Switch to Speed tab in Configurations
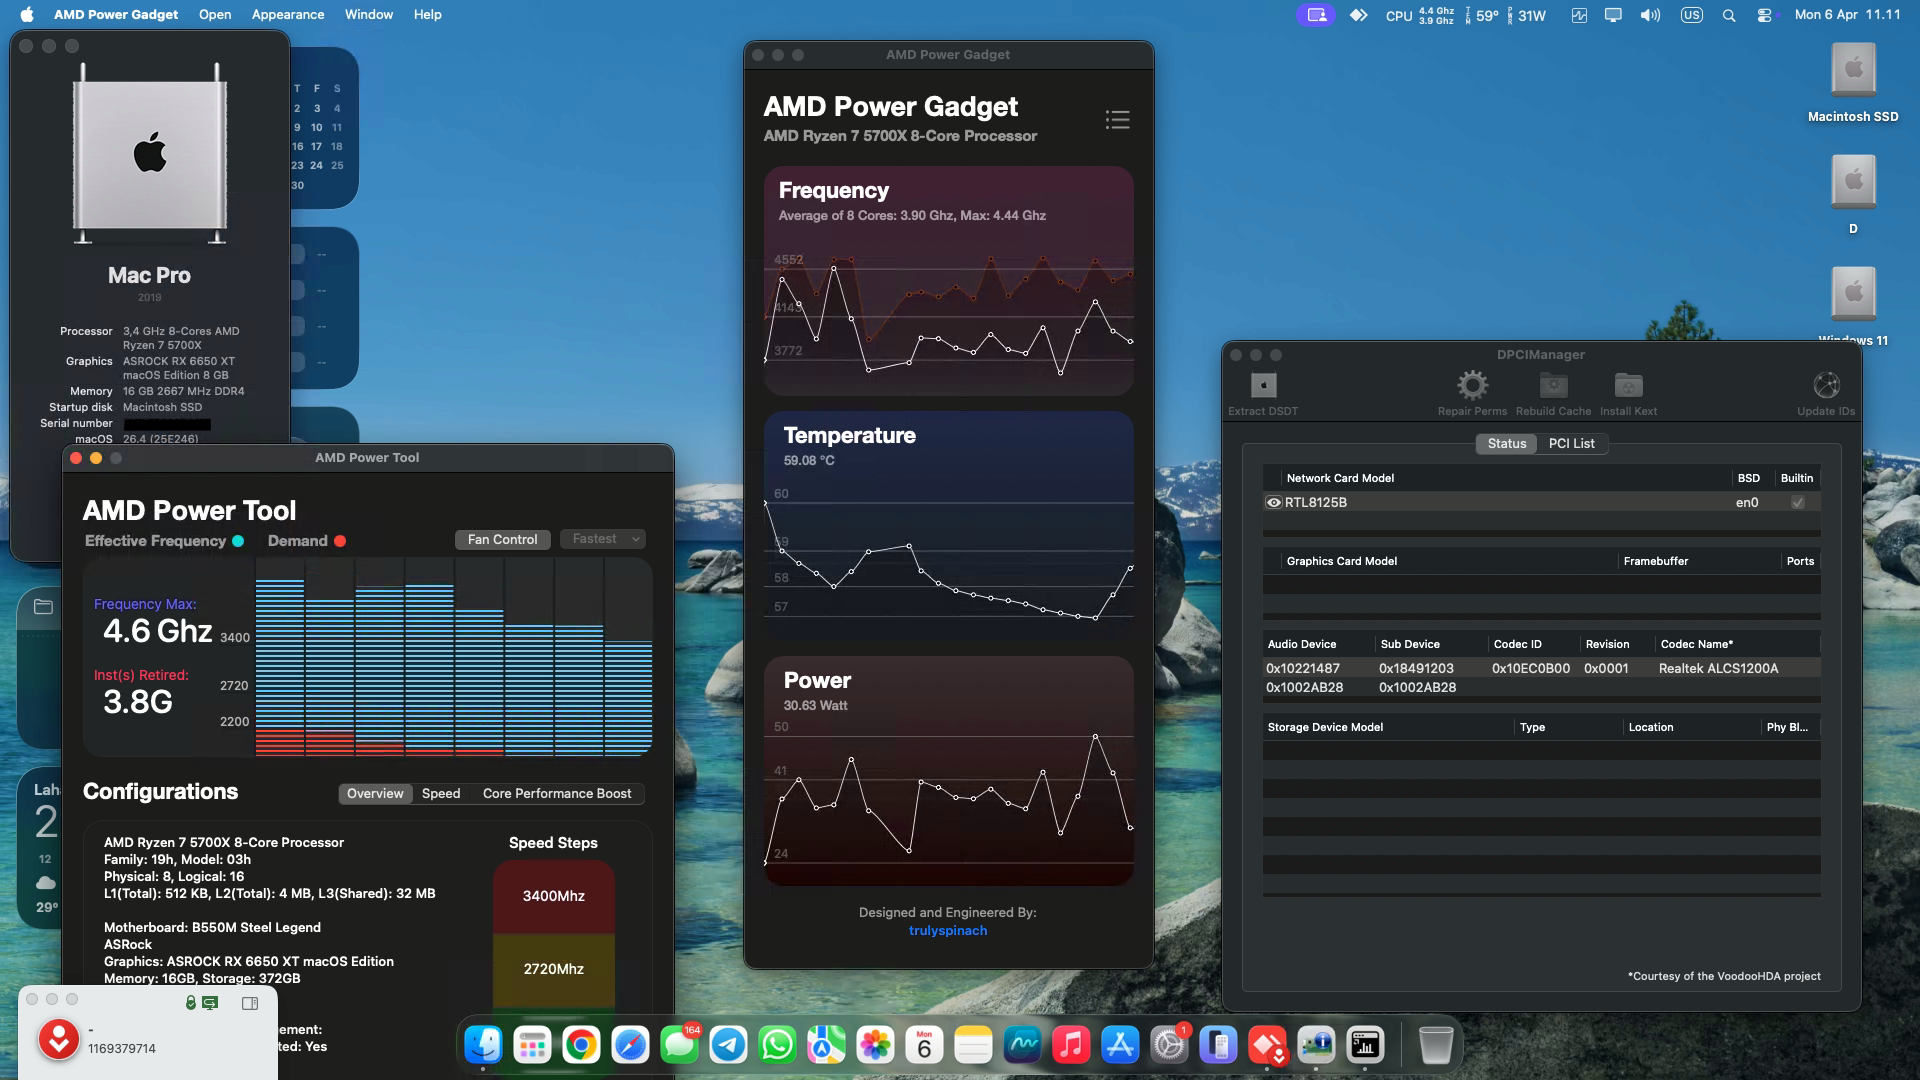 click(441, 794)
